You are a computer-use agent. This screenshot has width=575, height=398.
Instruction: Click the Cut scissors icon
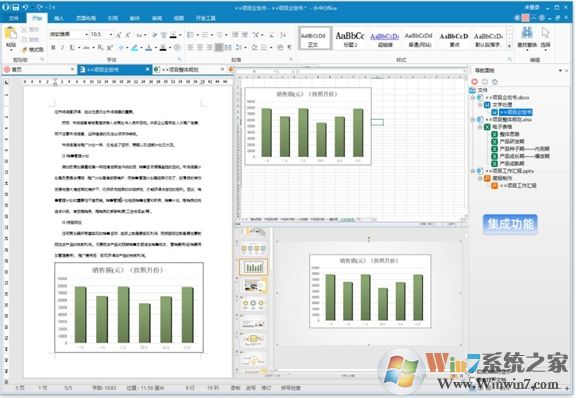[25, 29]
